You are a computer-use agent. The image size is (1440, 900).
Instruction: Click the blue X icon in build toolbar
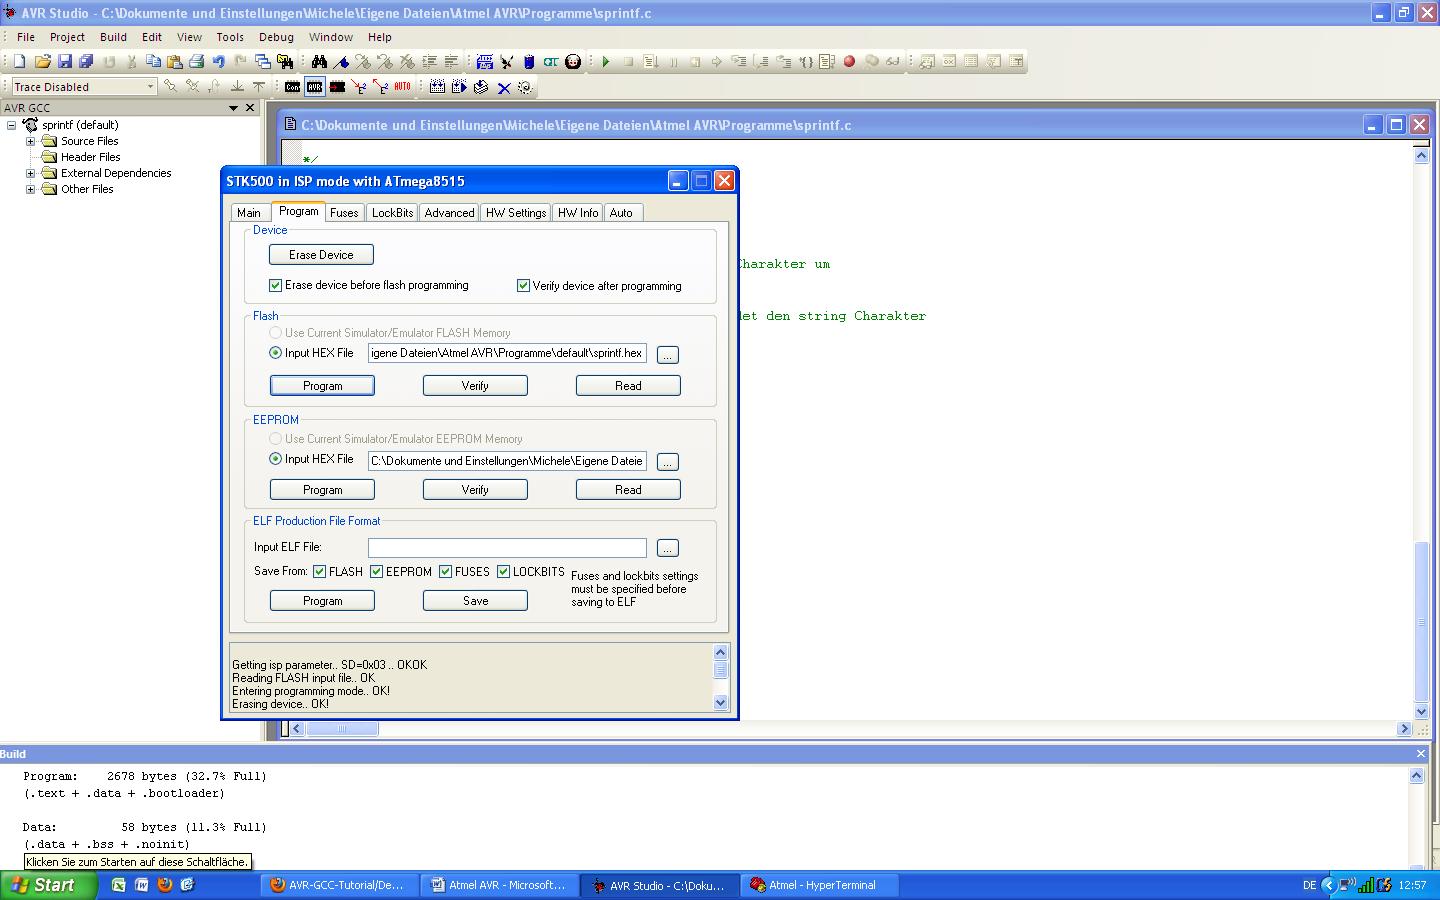point(504,88)
